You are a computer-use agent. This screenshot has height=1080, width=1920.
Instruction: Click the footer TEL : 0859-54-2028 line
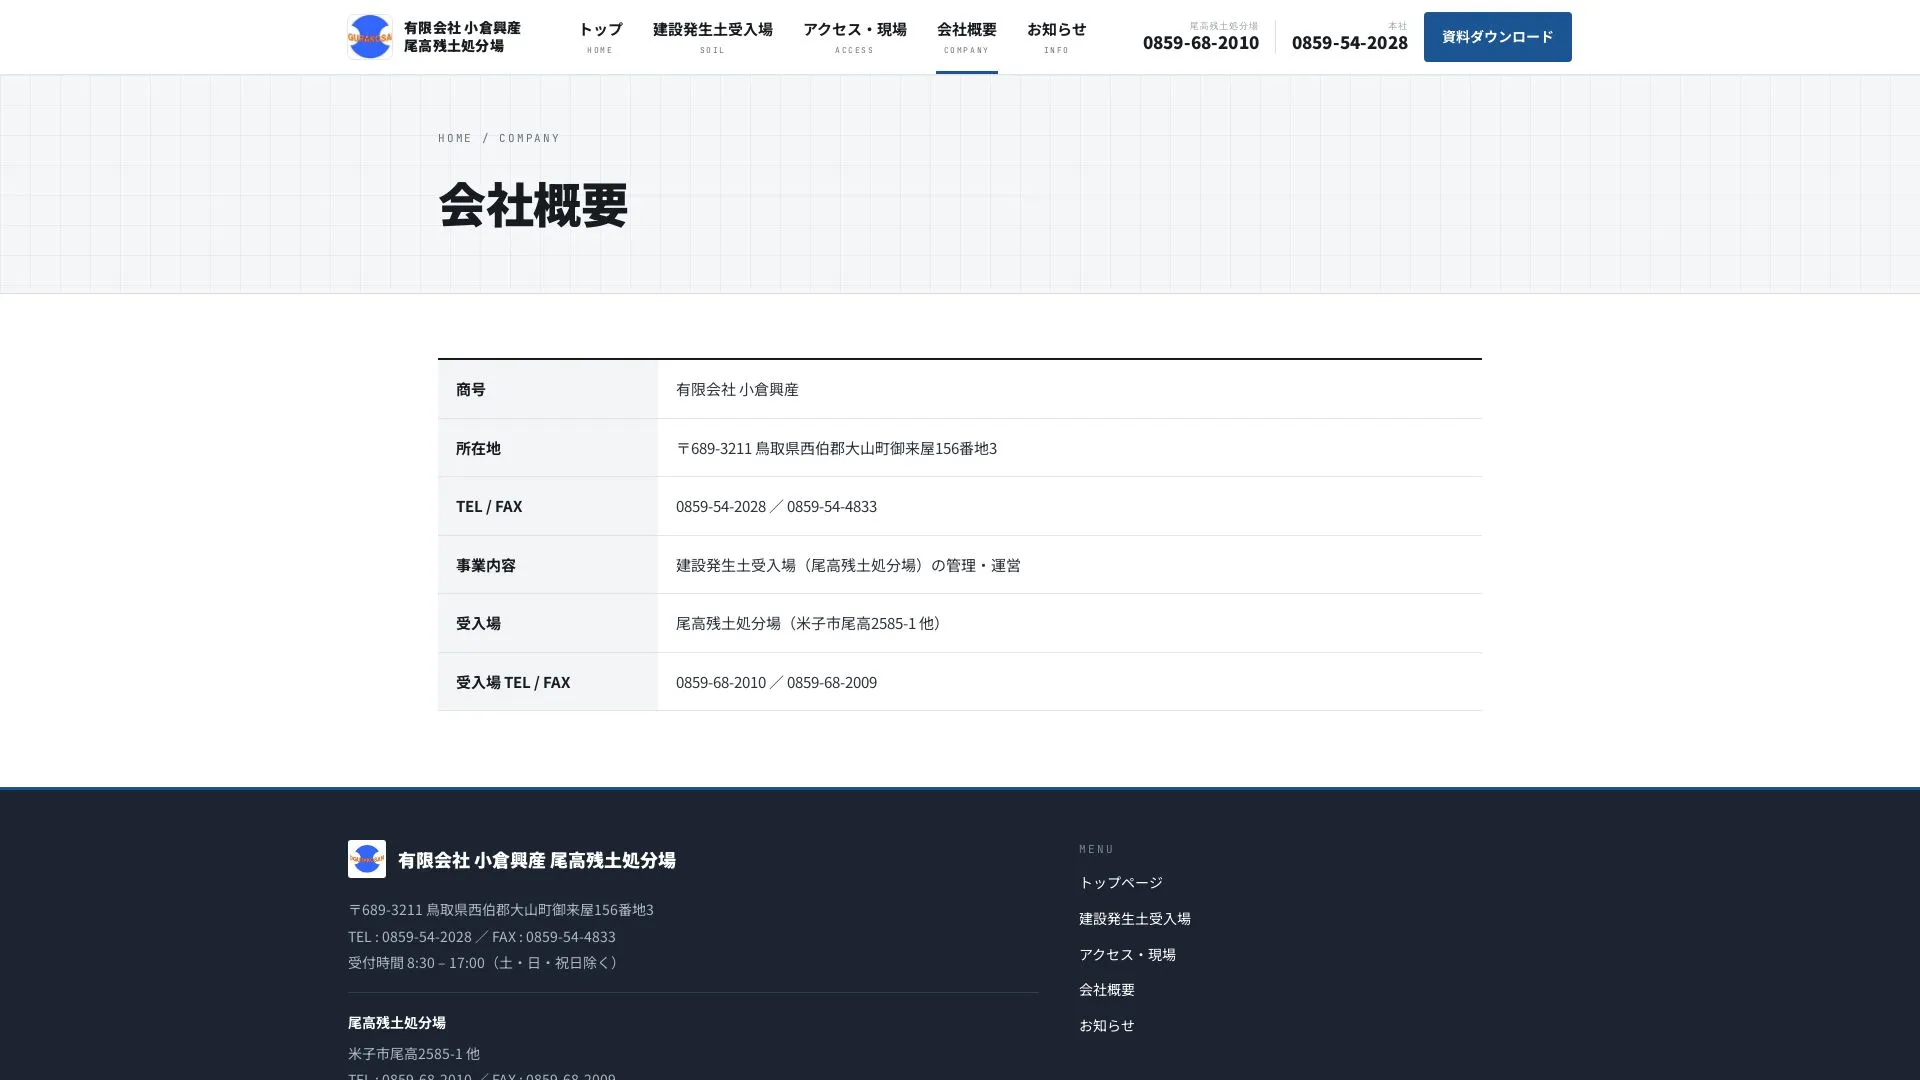(482, 937)
